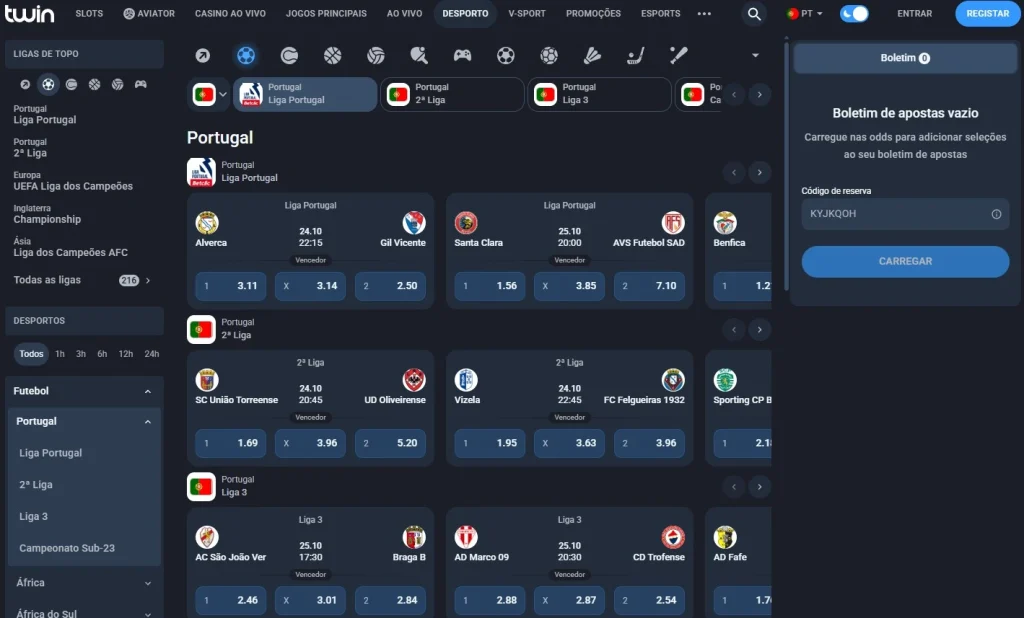Select the 12h time filter
1024x618 pixels.
126,353
